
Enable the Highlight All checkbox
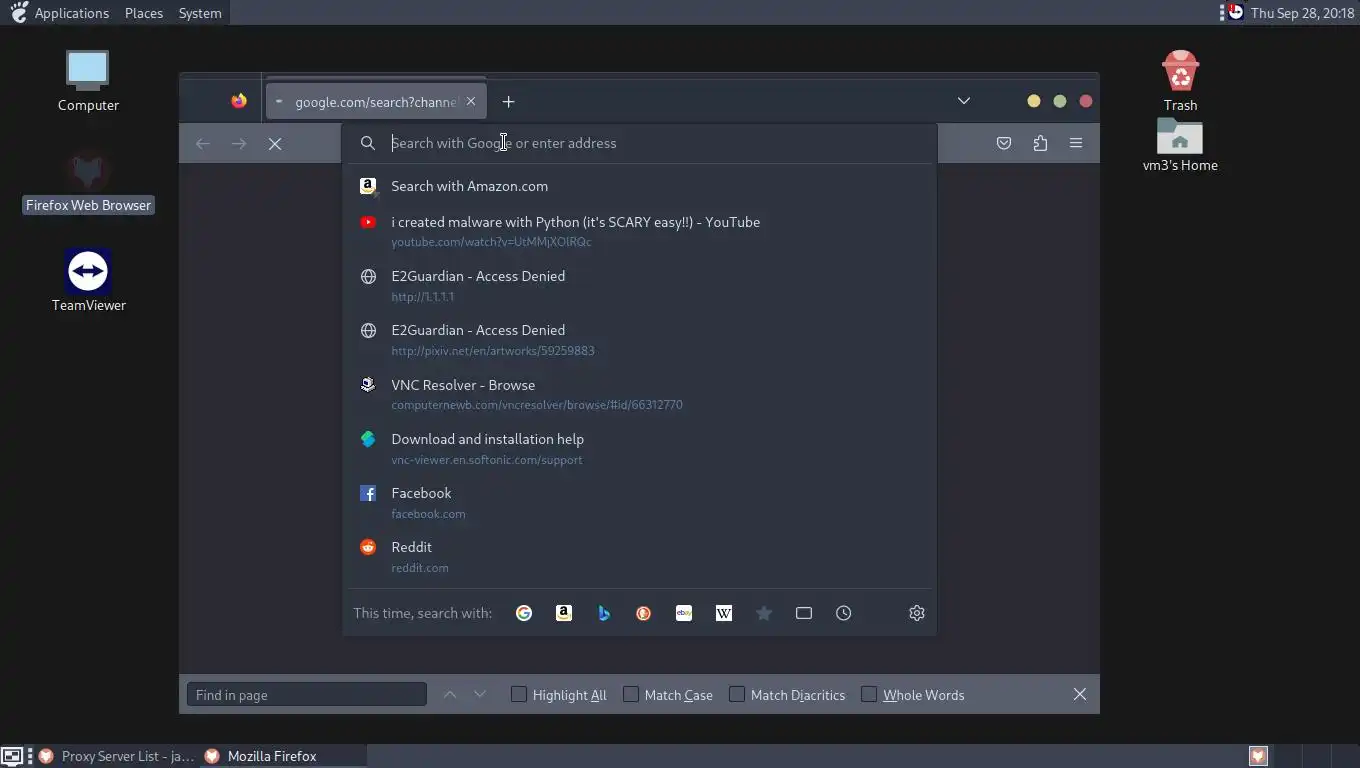click(x=518, y=694)
